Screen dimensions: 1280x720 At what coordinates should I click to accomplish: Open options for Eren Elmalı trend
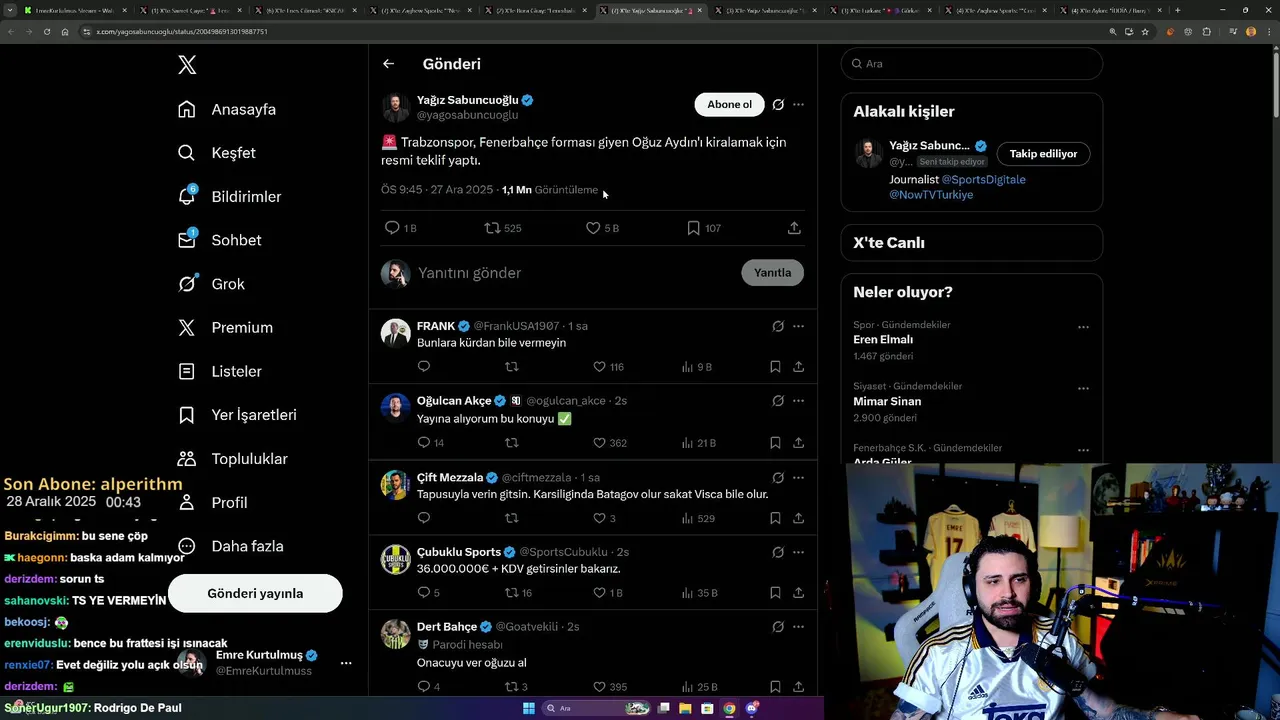click(1083, 327)
